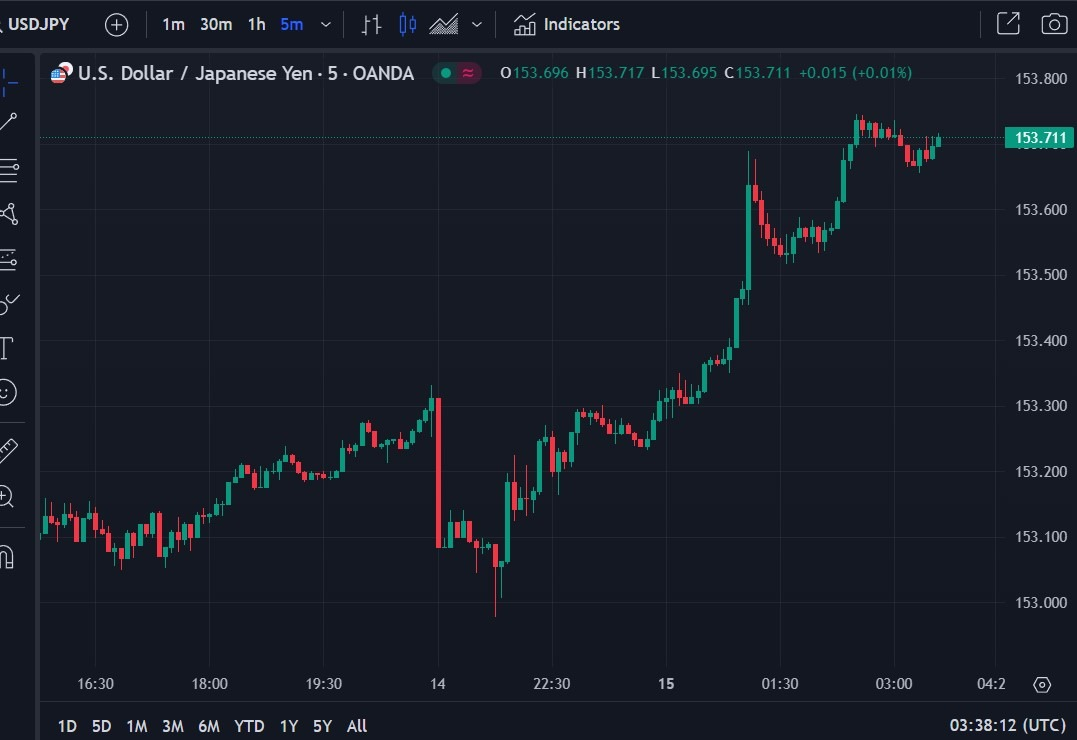This screenshot has height=740, width=1077.
Task: Set date range to 6M
Action: click(x=209, y=726)
